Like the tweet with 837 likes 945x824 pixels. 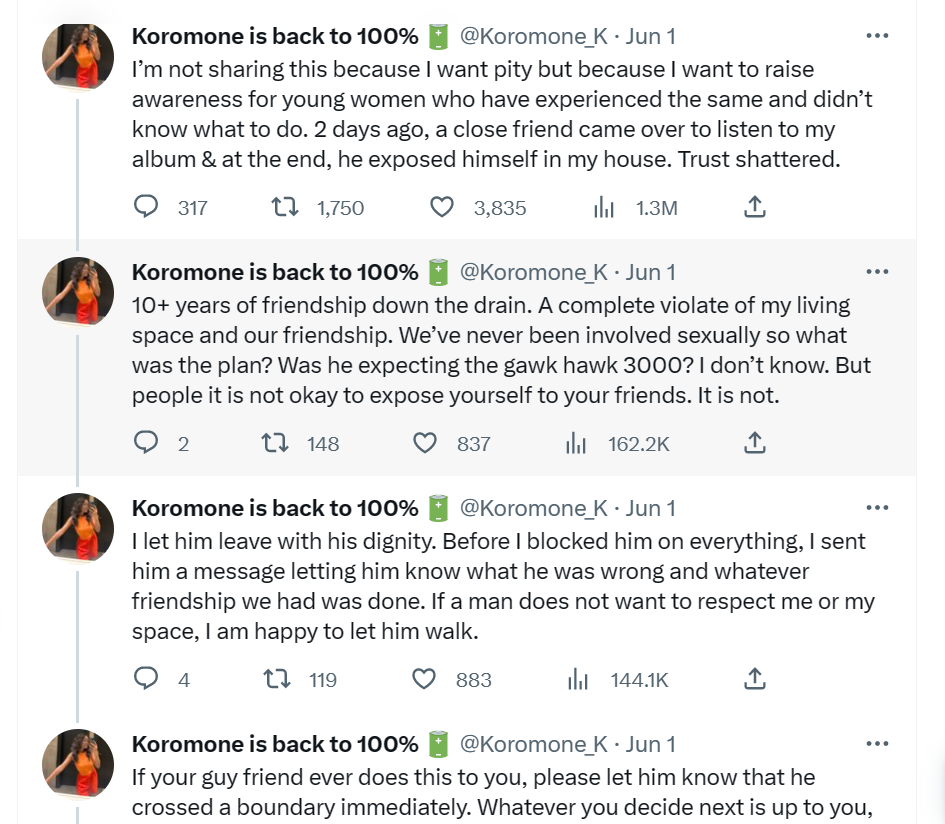pyautogui.click(x=426, y=443)
